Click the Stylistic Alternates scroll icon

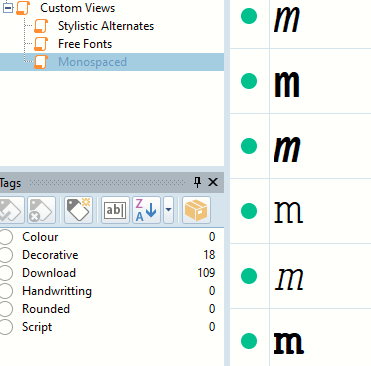(41, 26)
